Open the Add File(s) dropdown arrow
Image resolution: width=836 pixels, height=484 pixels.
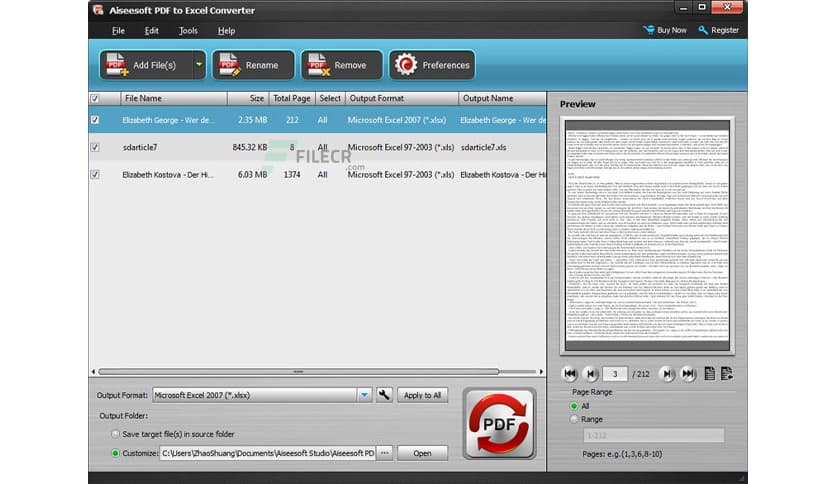tap(199, 64)
